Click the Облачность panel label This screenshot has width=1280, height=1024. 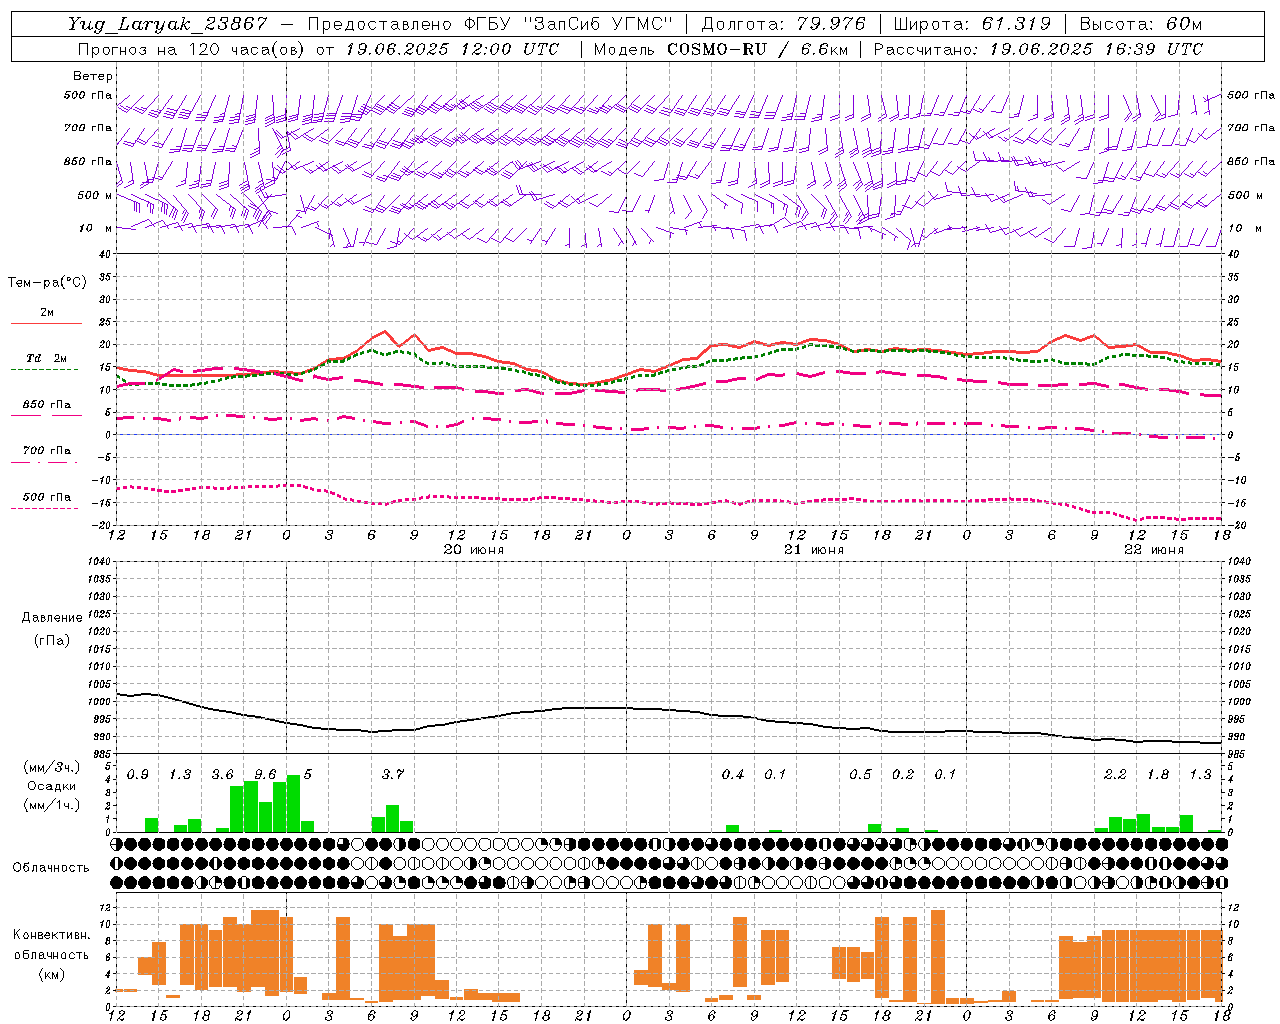[51, 868]
